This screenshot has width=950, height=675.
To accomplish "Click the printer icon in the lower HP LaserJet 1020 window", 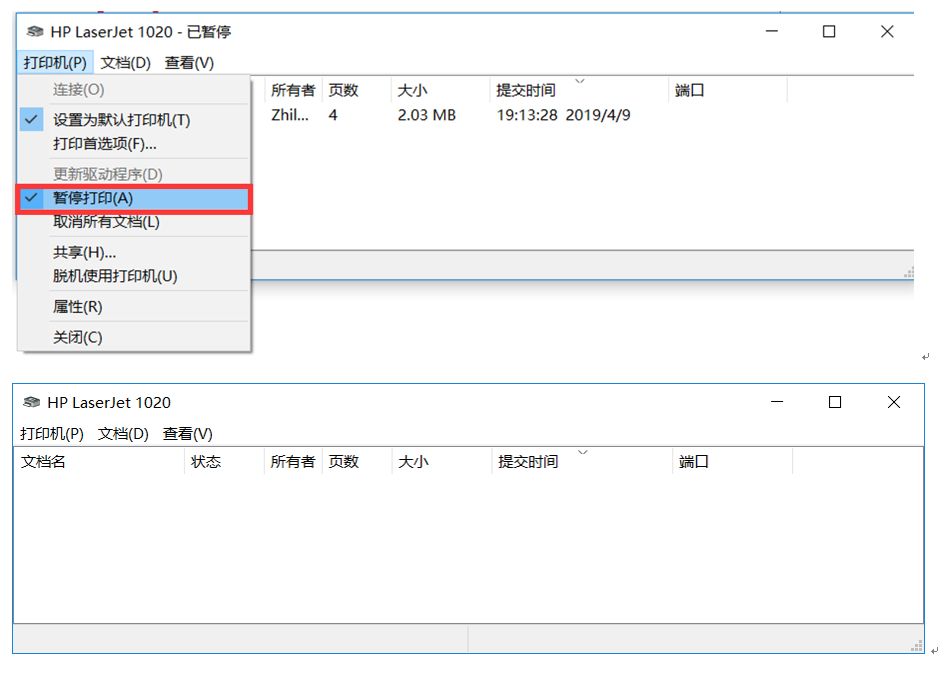I will click(x=32, y=402).
